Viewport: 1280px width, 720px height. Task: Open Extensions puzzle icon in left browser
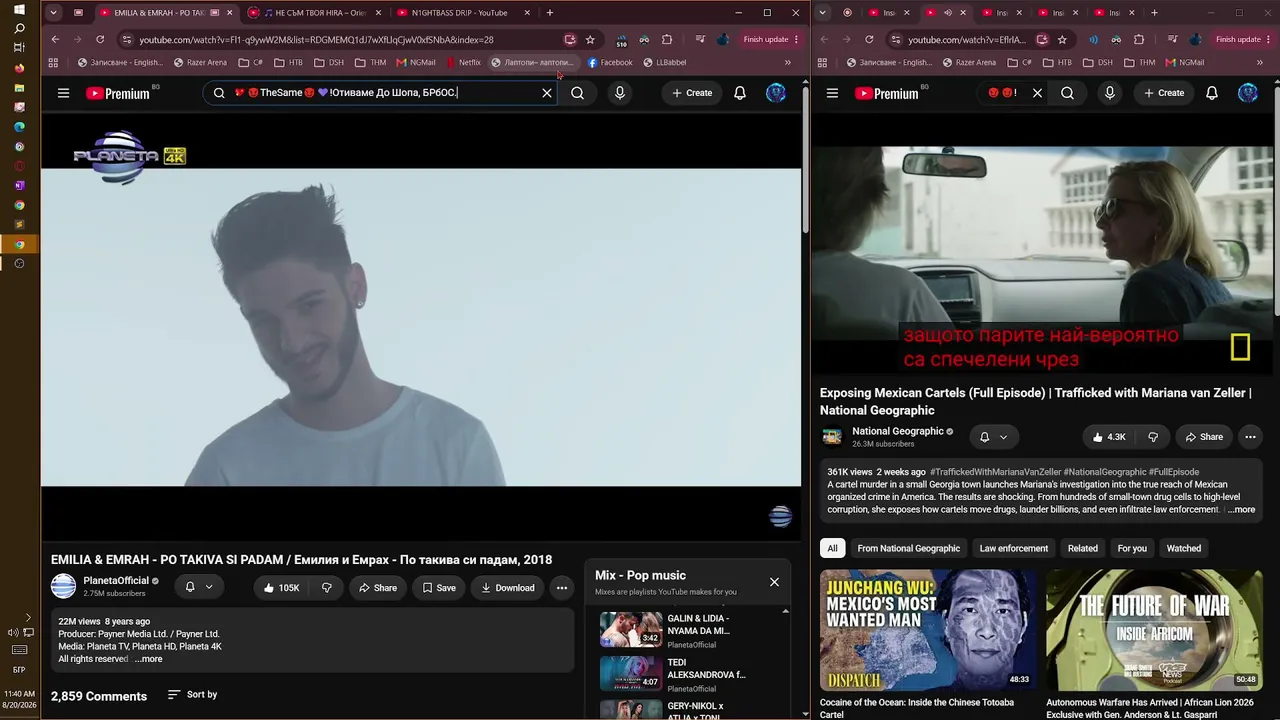[667, 40]
